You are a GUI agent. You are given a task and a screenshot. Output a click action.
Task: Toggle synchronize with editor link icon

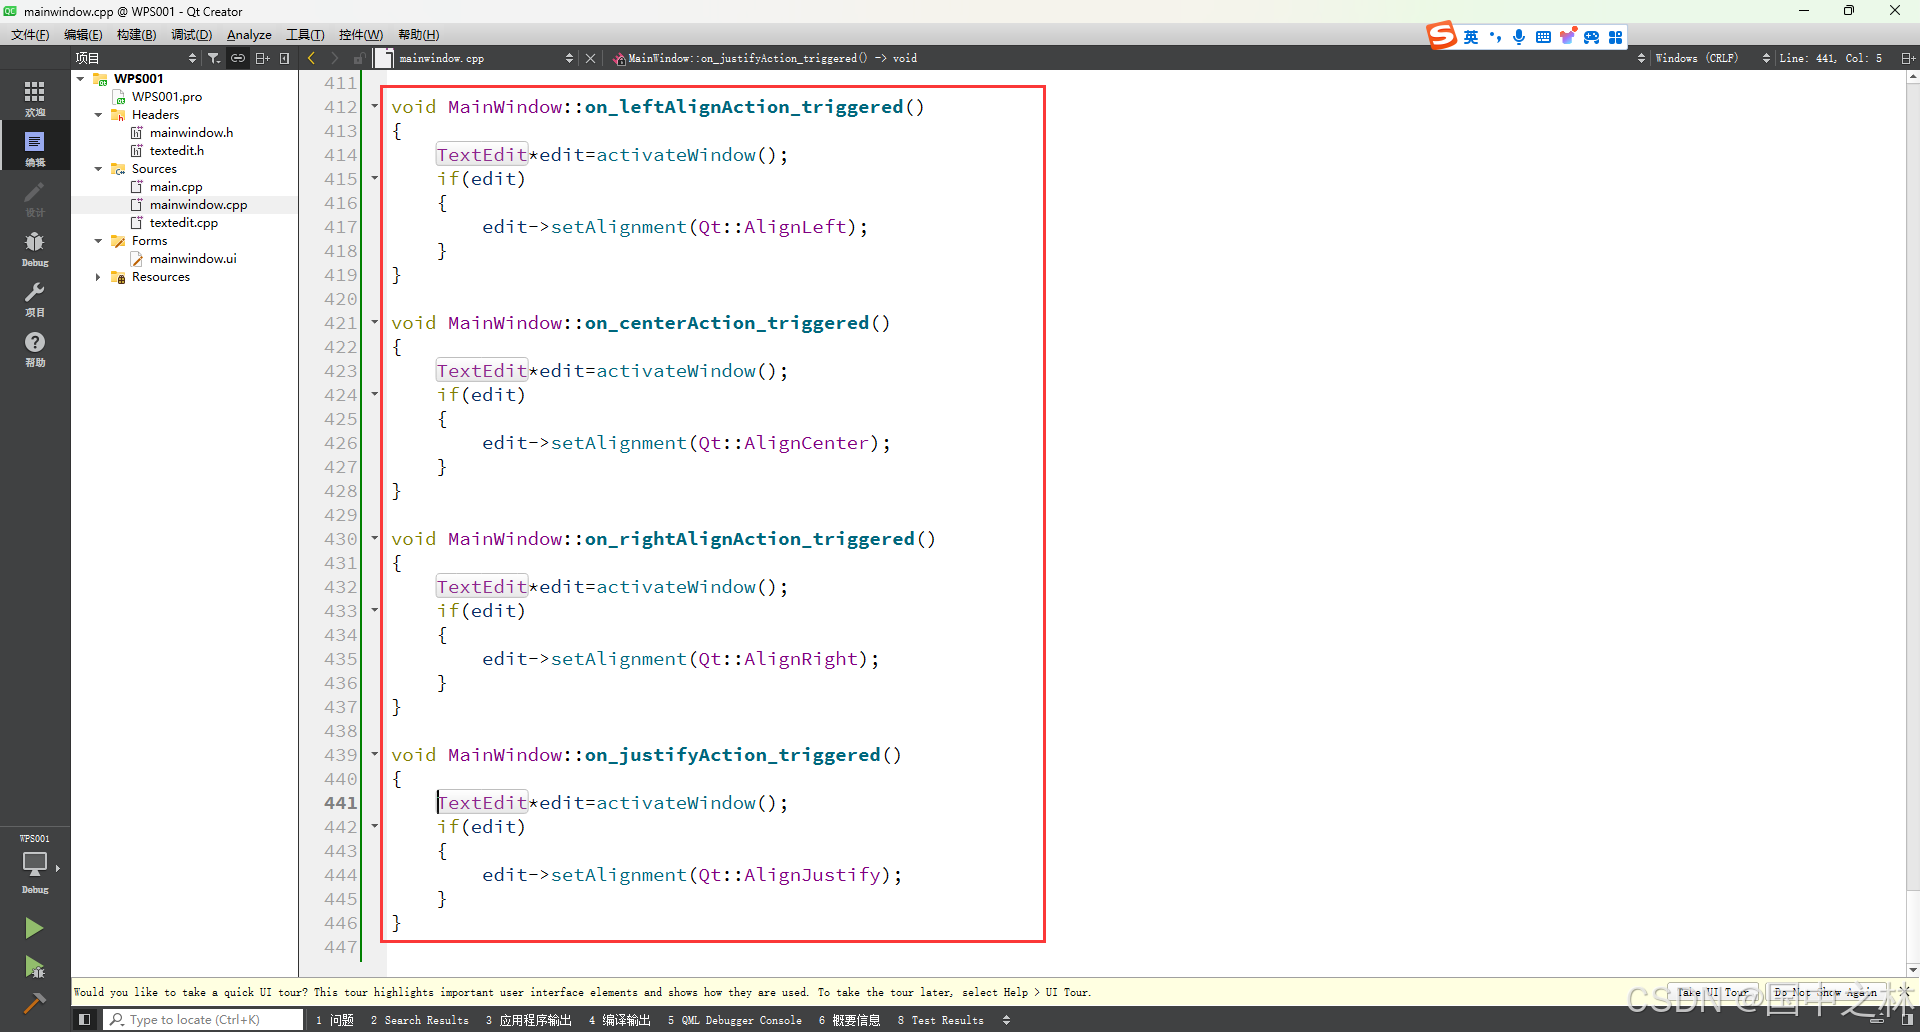238,58
